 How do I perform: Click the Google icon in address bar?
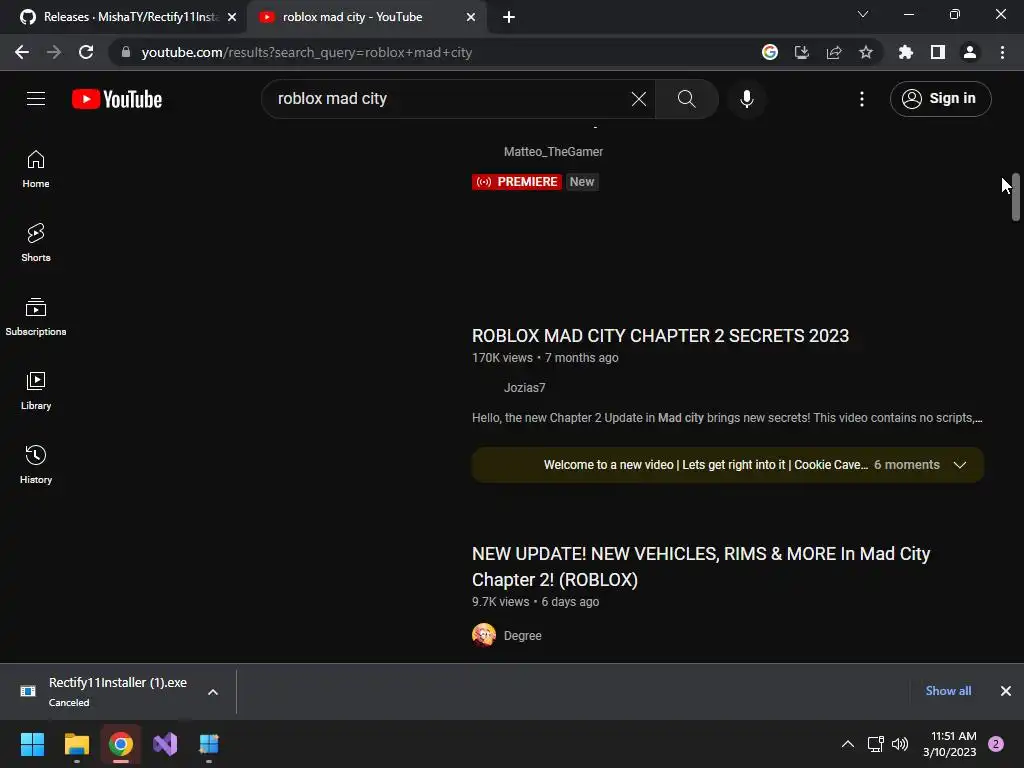pyautogui.click(x=770, y=52)
